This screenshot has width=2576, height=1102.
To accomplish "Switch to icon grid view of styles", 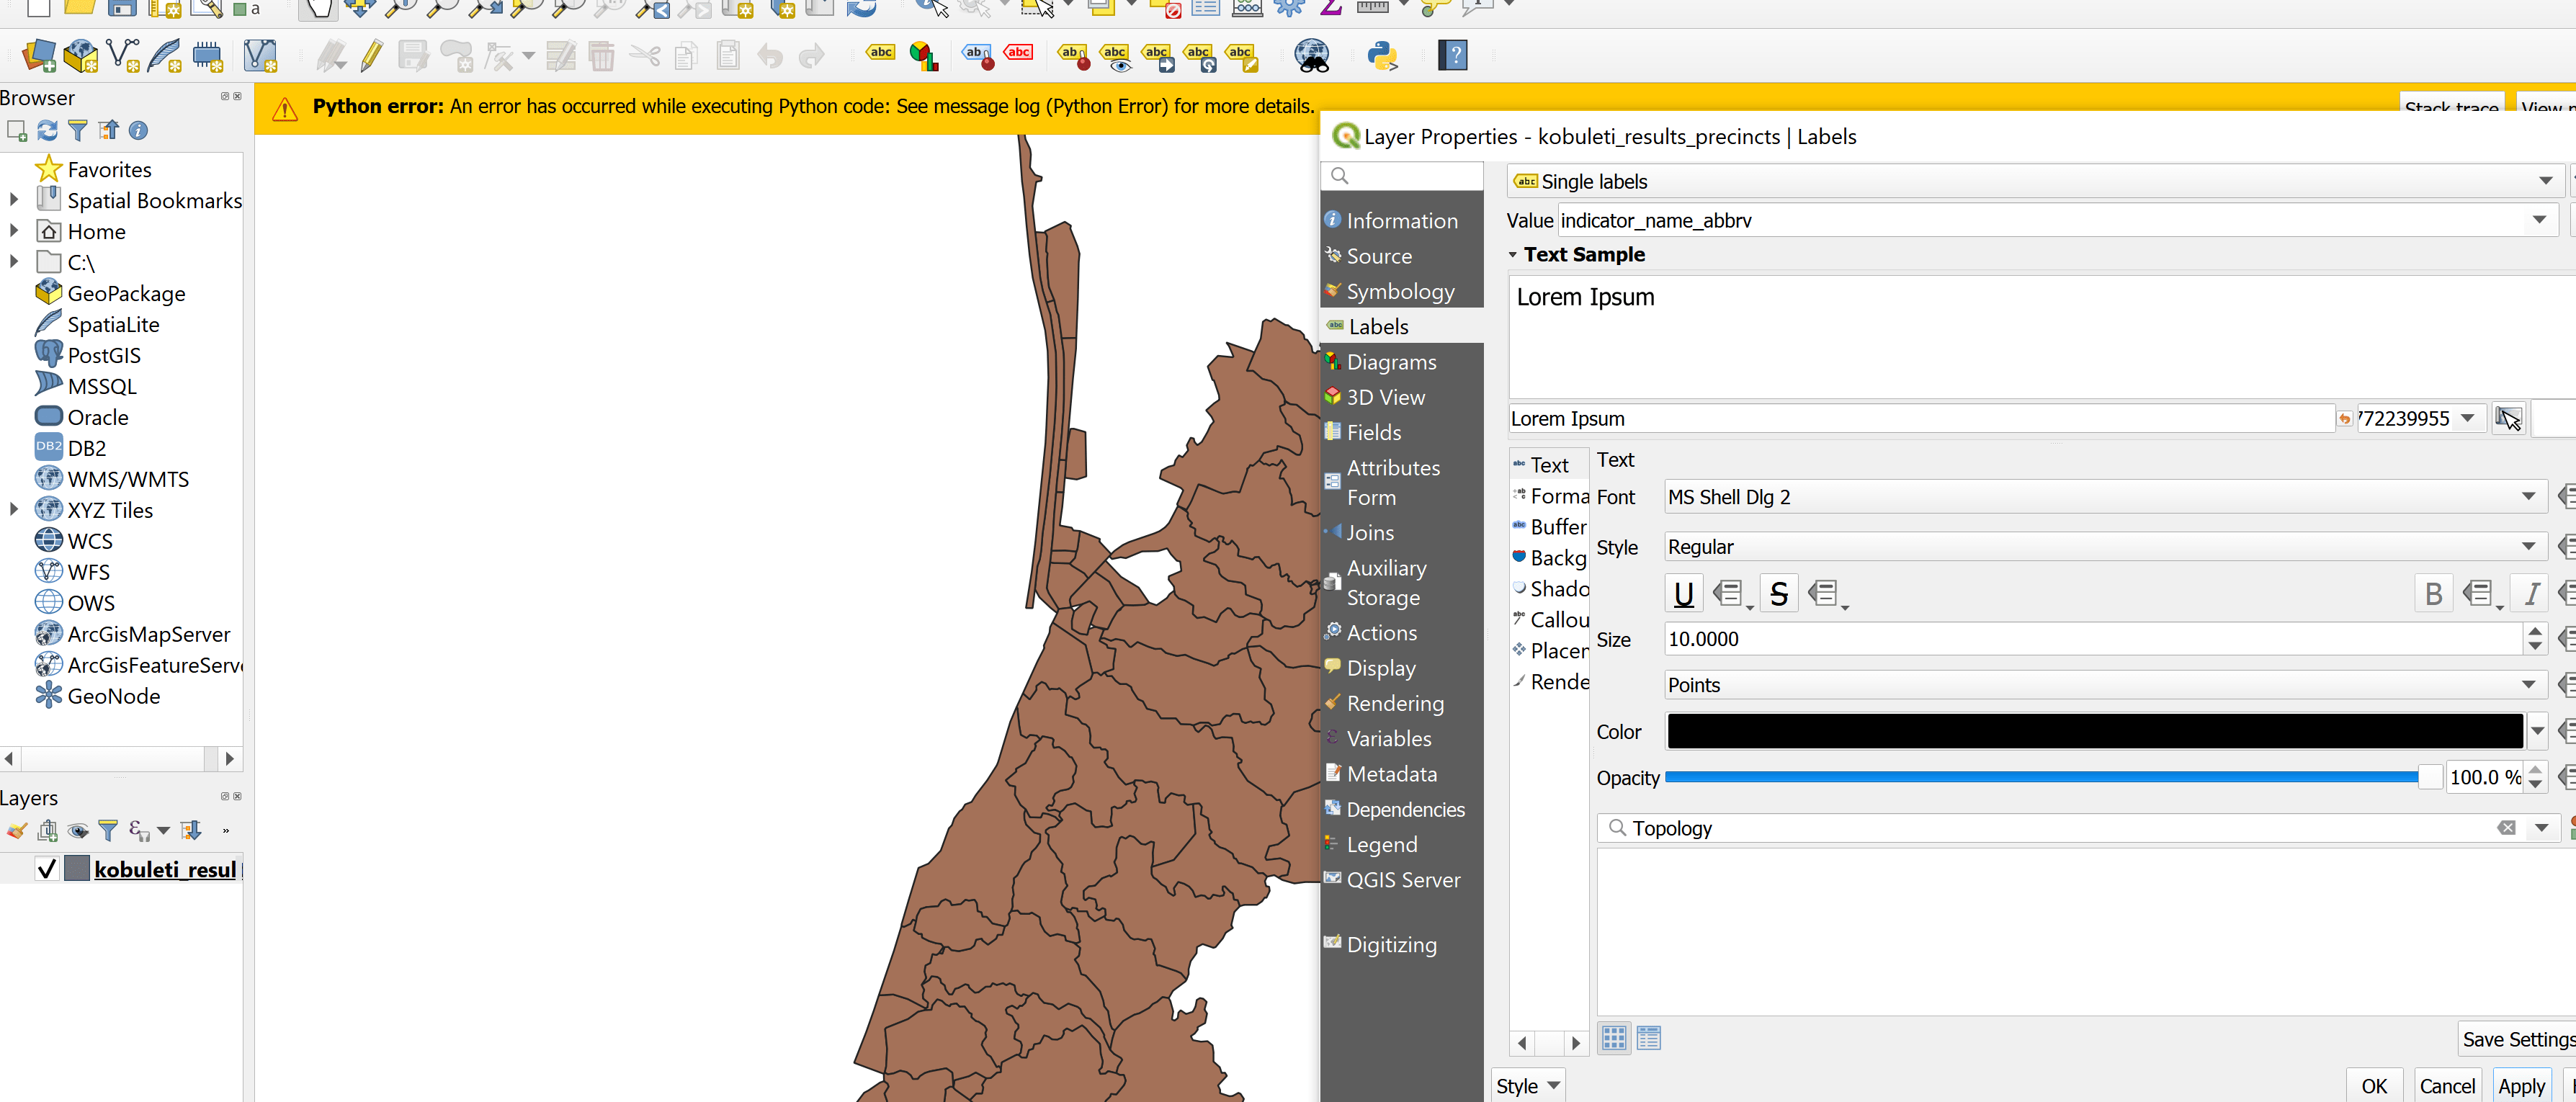I will coord(1614,1038).
